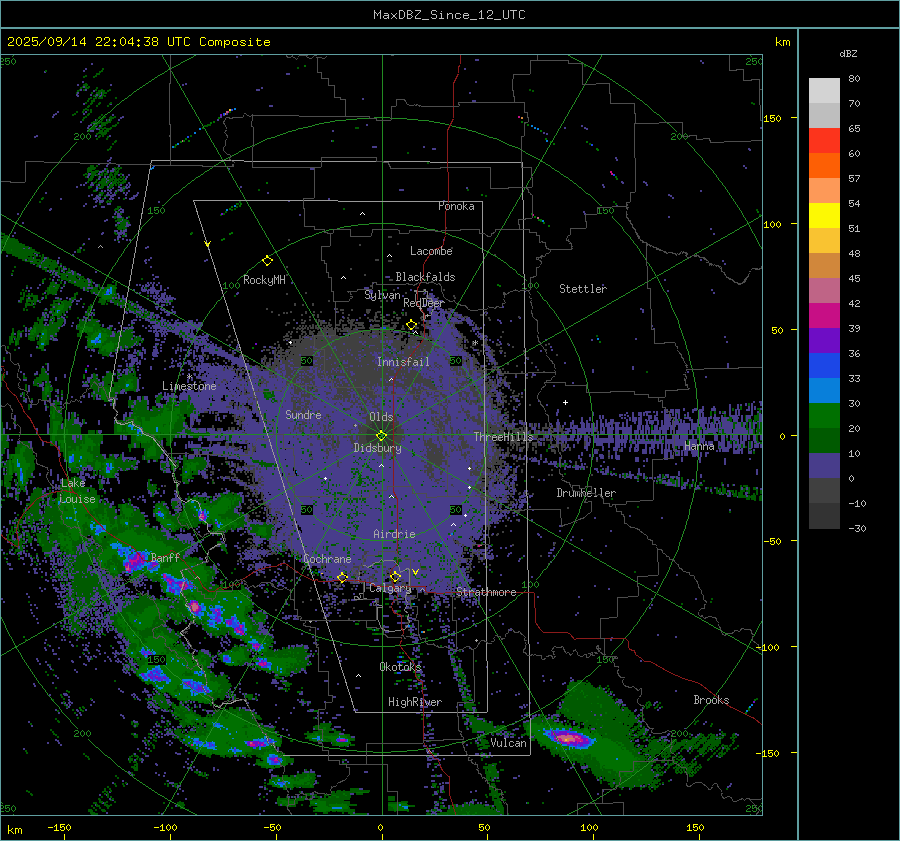Screen dimensions: 900x841
Task: Select the Olds label
Action: pos(381,417)
